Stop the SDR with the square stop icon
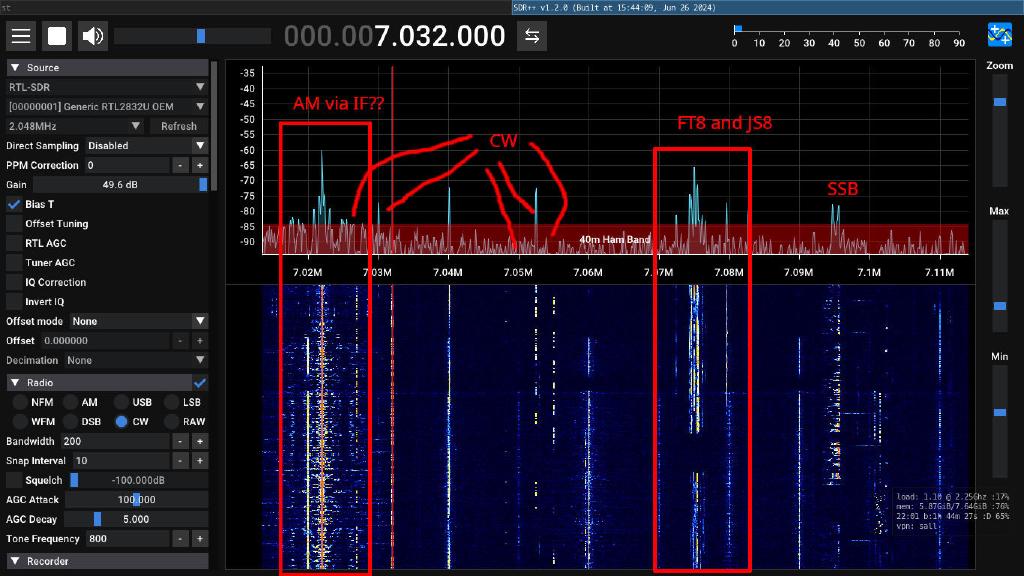Screen dimensions: 1024x576 (x=56, y=35)
